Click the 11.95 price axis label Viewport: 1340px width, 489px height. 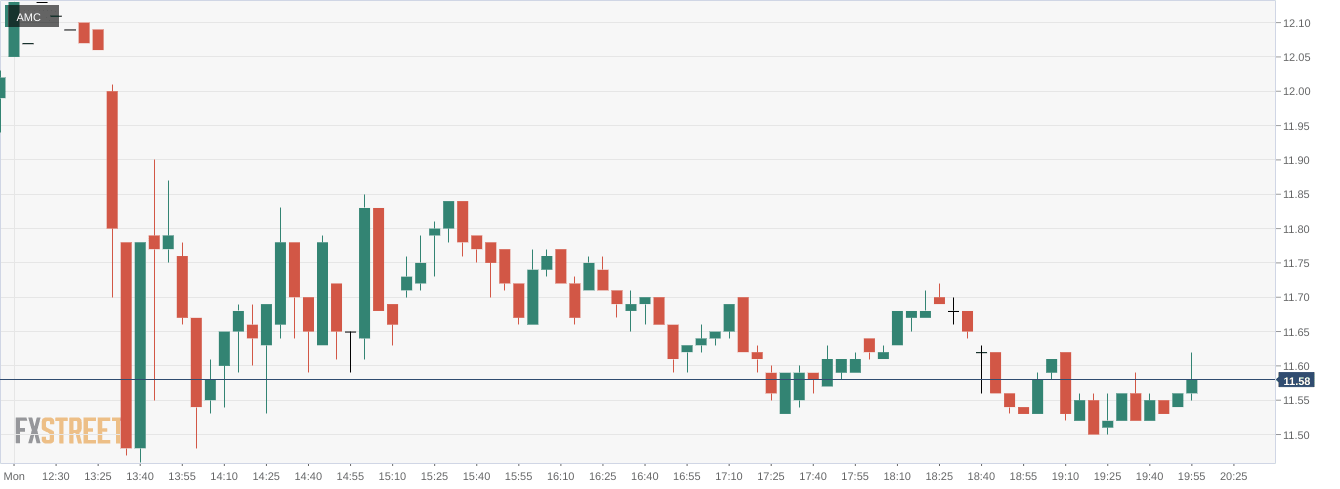click(x=1296, y=127)
